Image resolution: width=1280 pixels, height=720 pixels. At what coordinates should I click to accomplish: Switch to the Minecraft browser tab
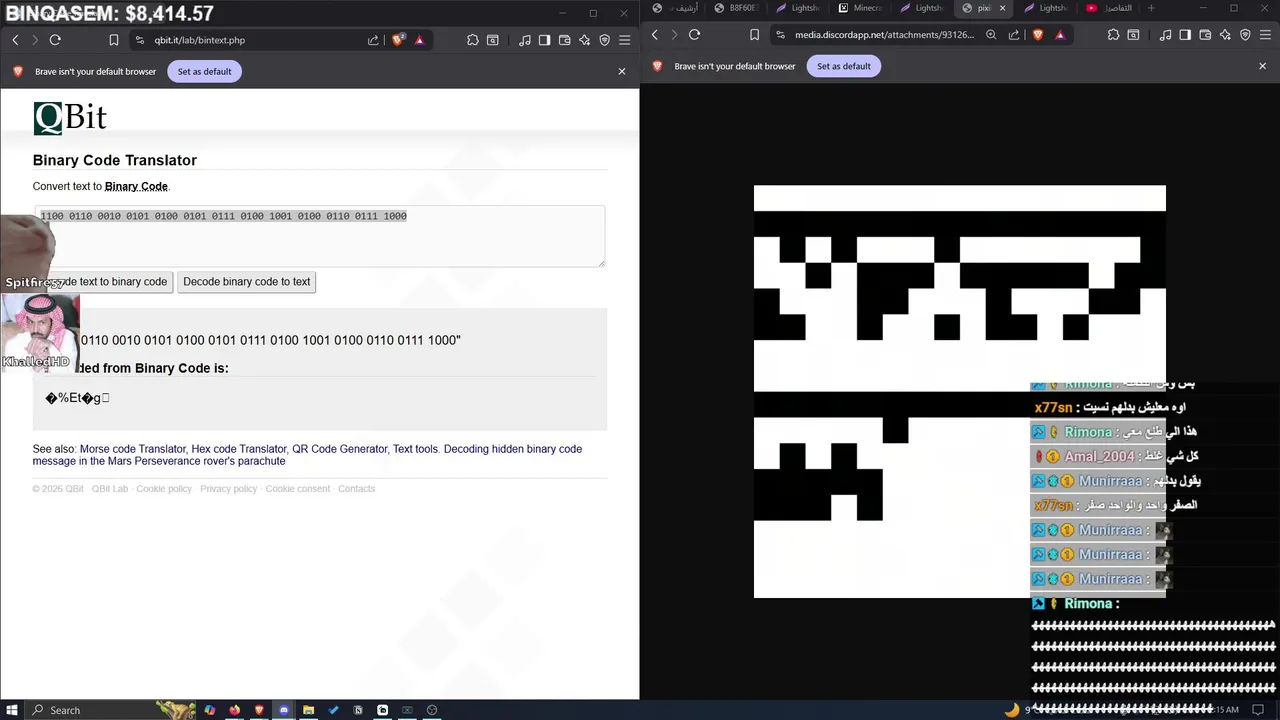click(862, 8)
